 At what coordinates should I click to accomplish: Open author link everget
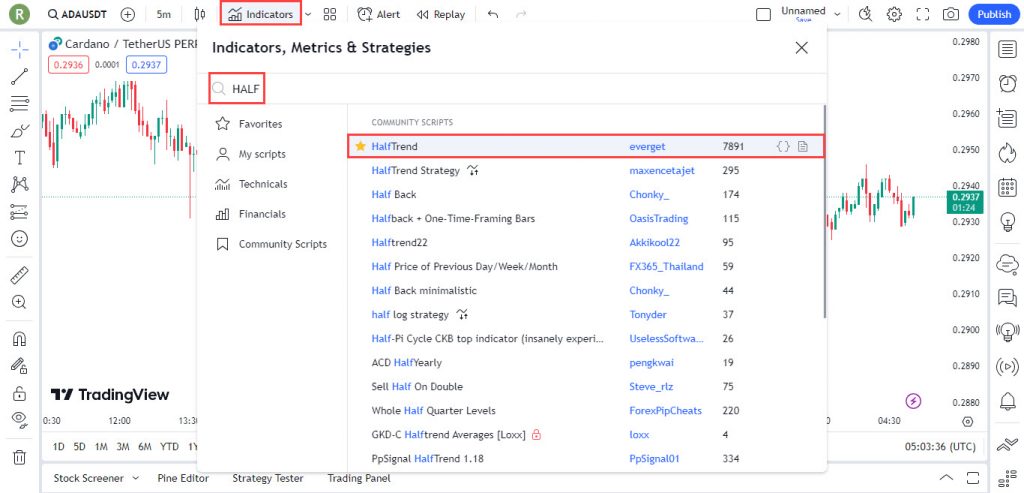click(647, 146)
